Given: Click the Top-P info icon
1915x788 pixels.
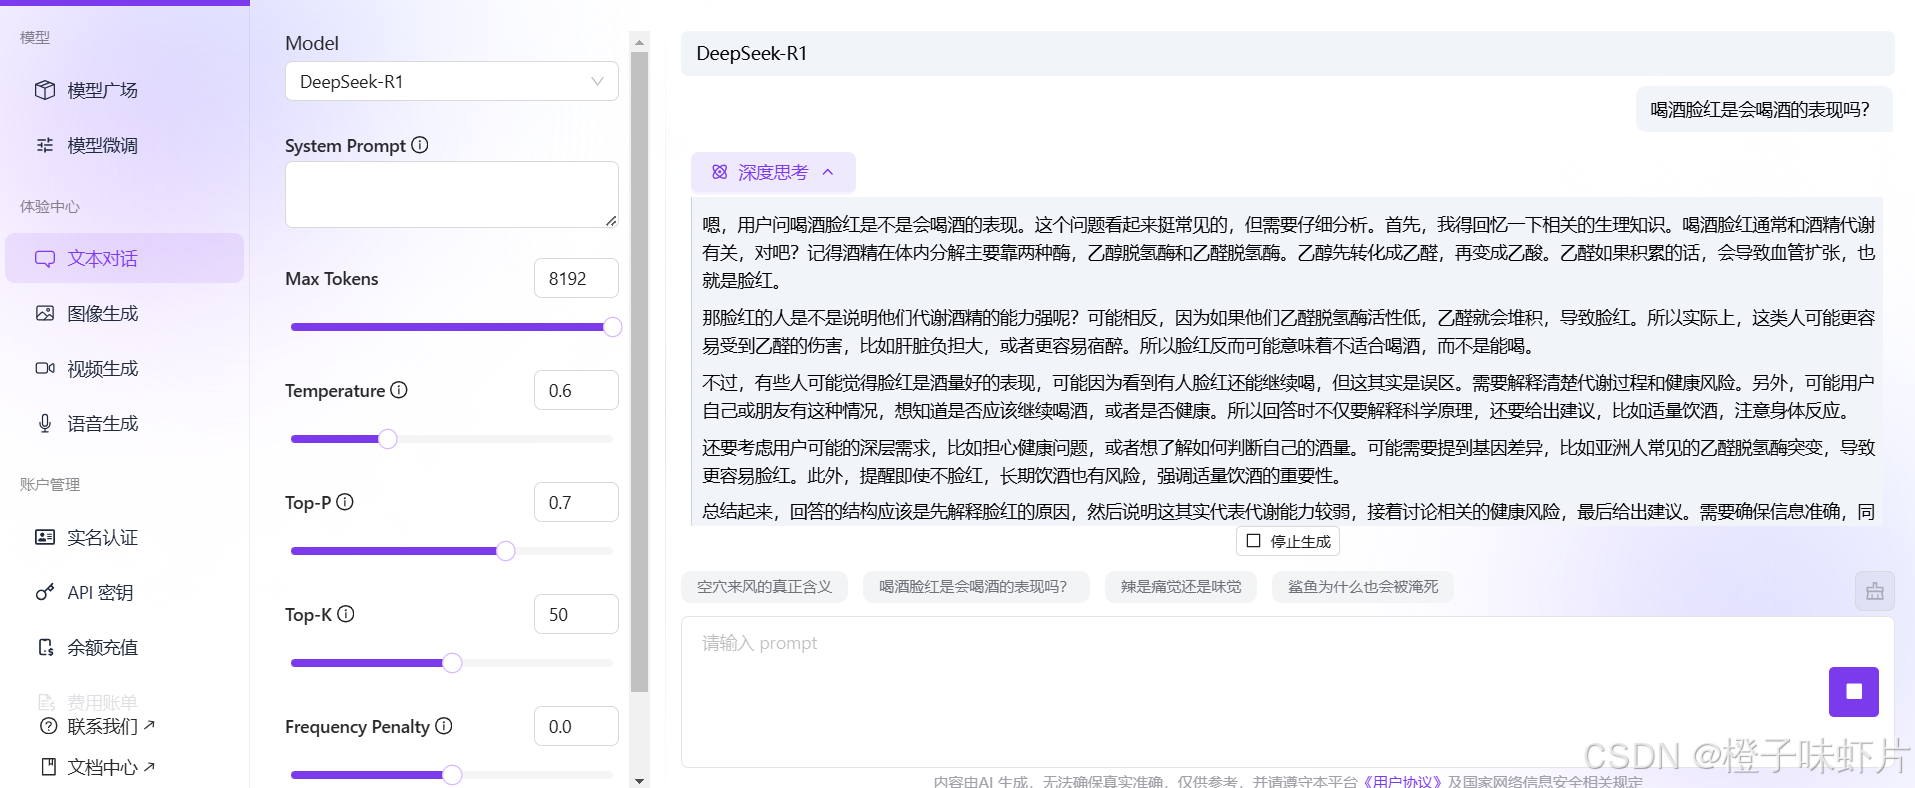Looking at the screenshot, I should pos(345,502).
